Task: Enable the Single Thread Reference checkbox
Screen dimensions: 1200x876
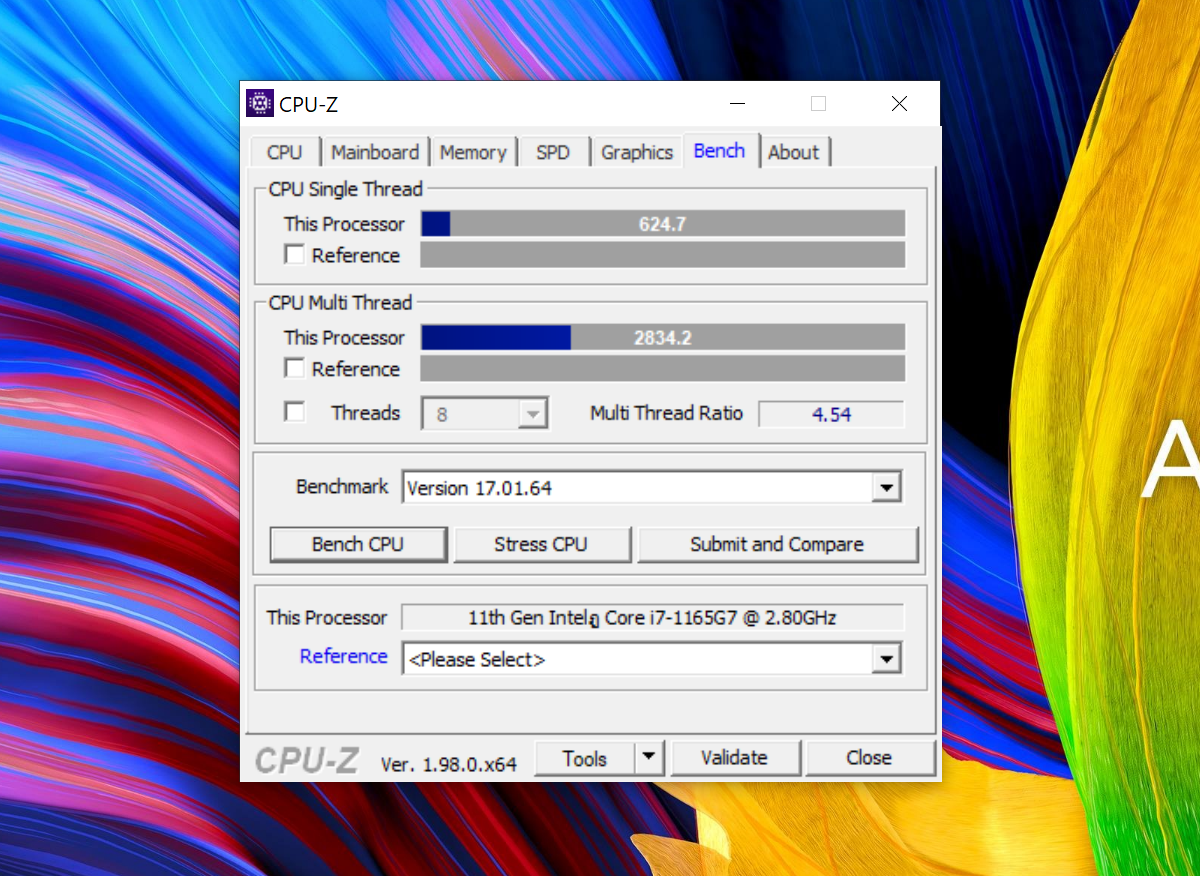Action: 294,255
